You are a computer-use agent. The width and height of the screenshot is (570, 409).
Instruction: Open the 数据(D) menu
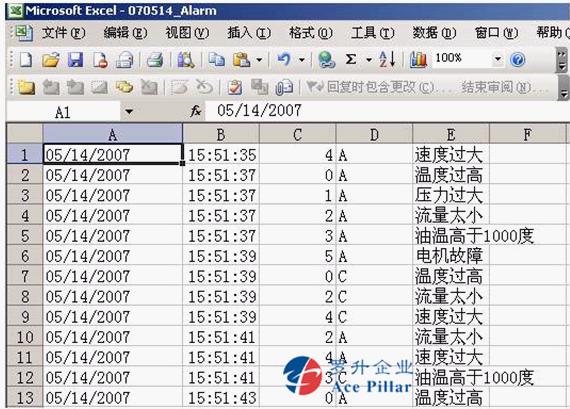(x=434, y=33)
